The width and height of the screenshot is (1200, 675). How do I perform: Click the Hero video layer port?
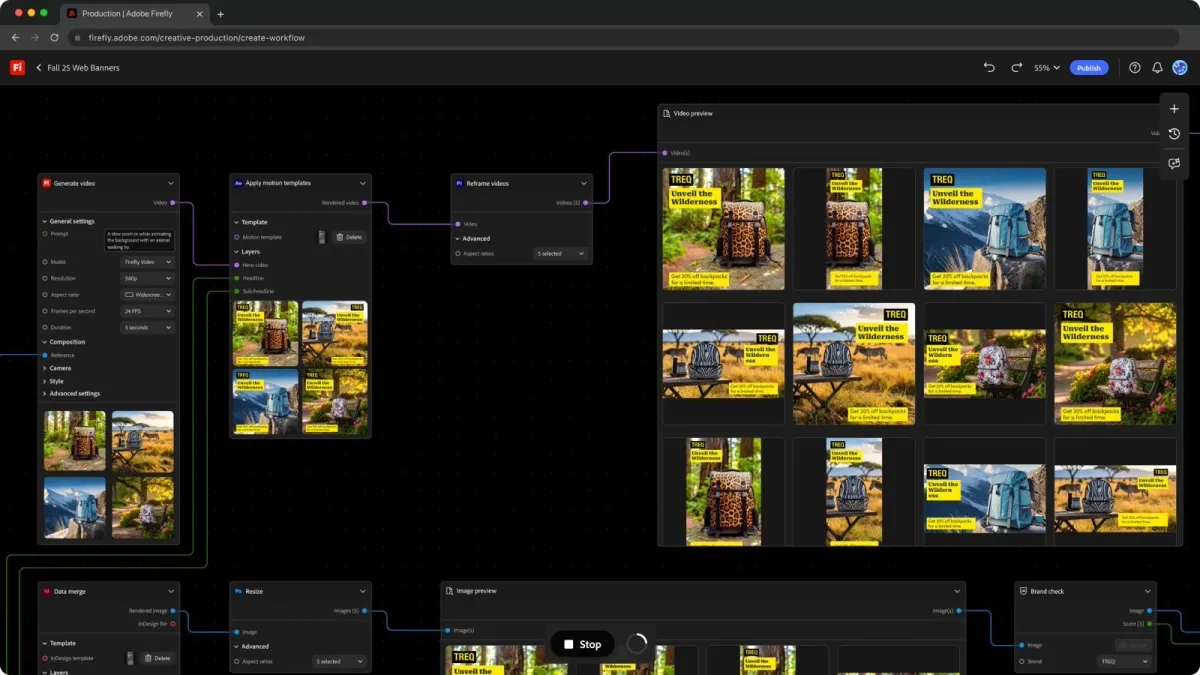click(237, 265)
